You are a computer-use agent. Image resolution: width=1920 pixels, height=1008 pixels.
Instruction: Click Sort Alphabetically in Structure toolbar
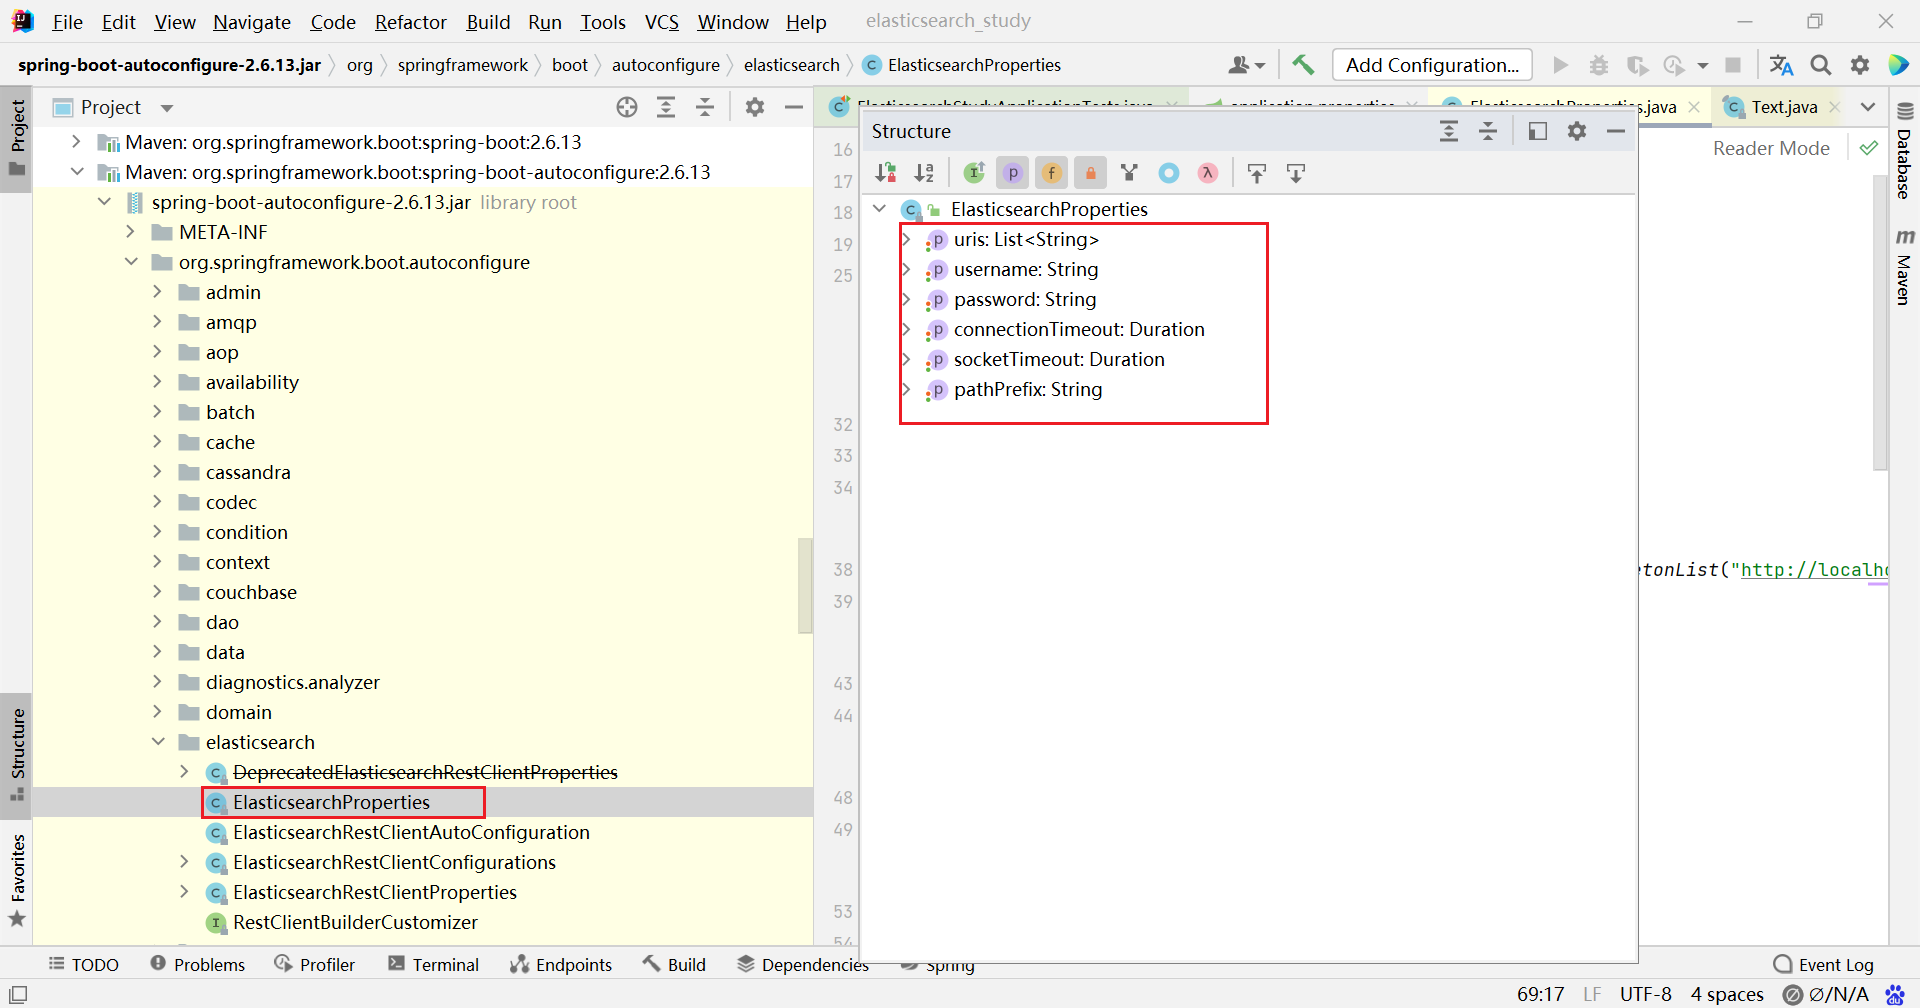click(x=924, y=173)
